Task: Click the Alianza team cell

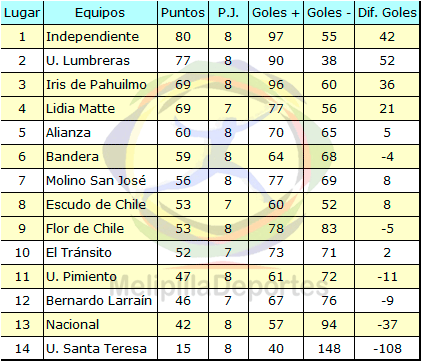Action: coord(100,133)
